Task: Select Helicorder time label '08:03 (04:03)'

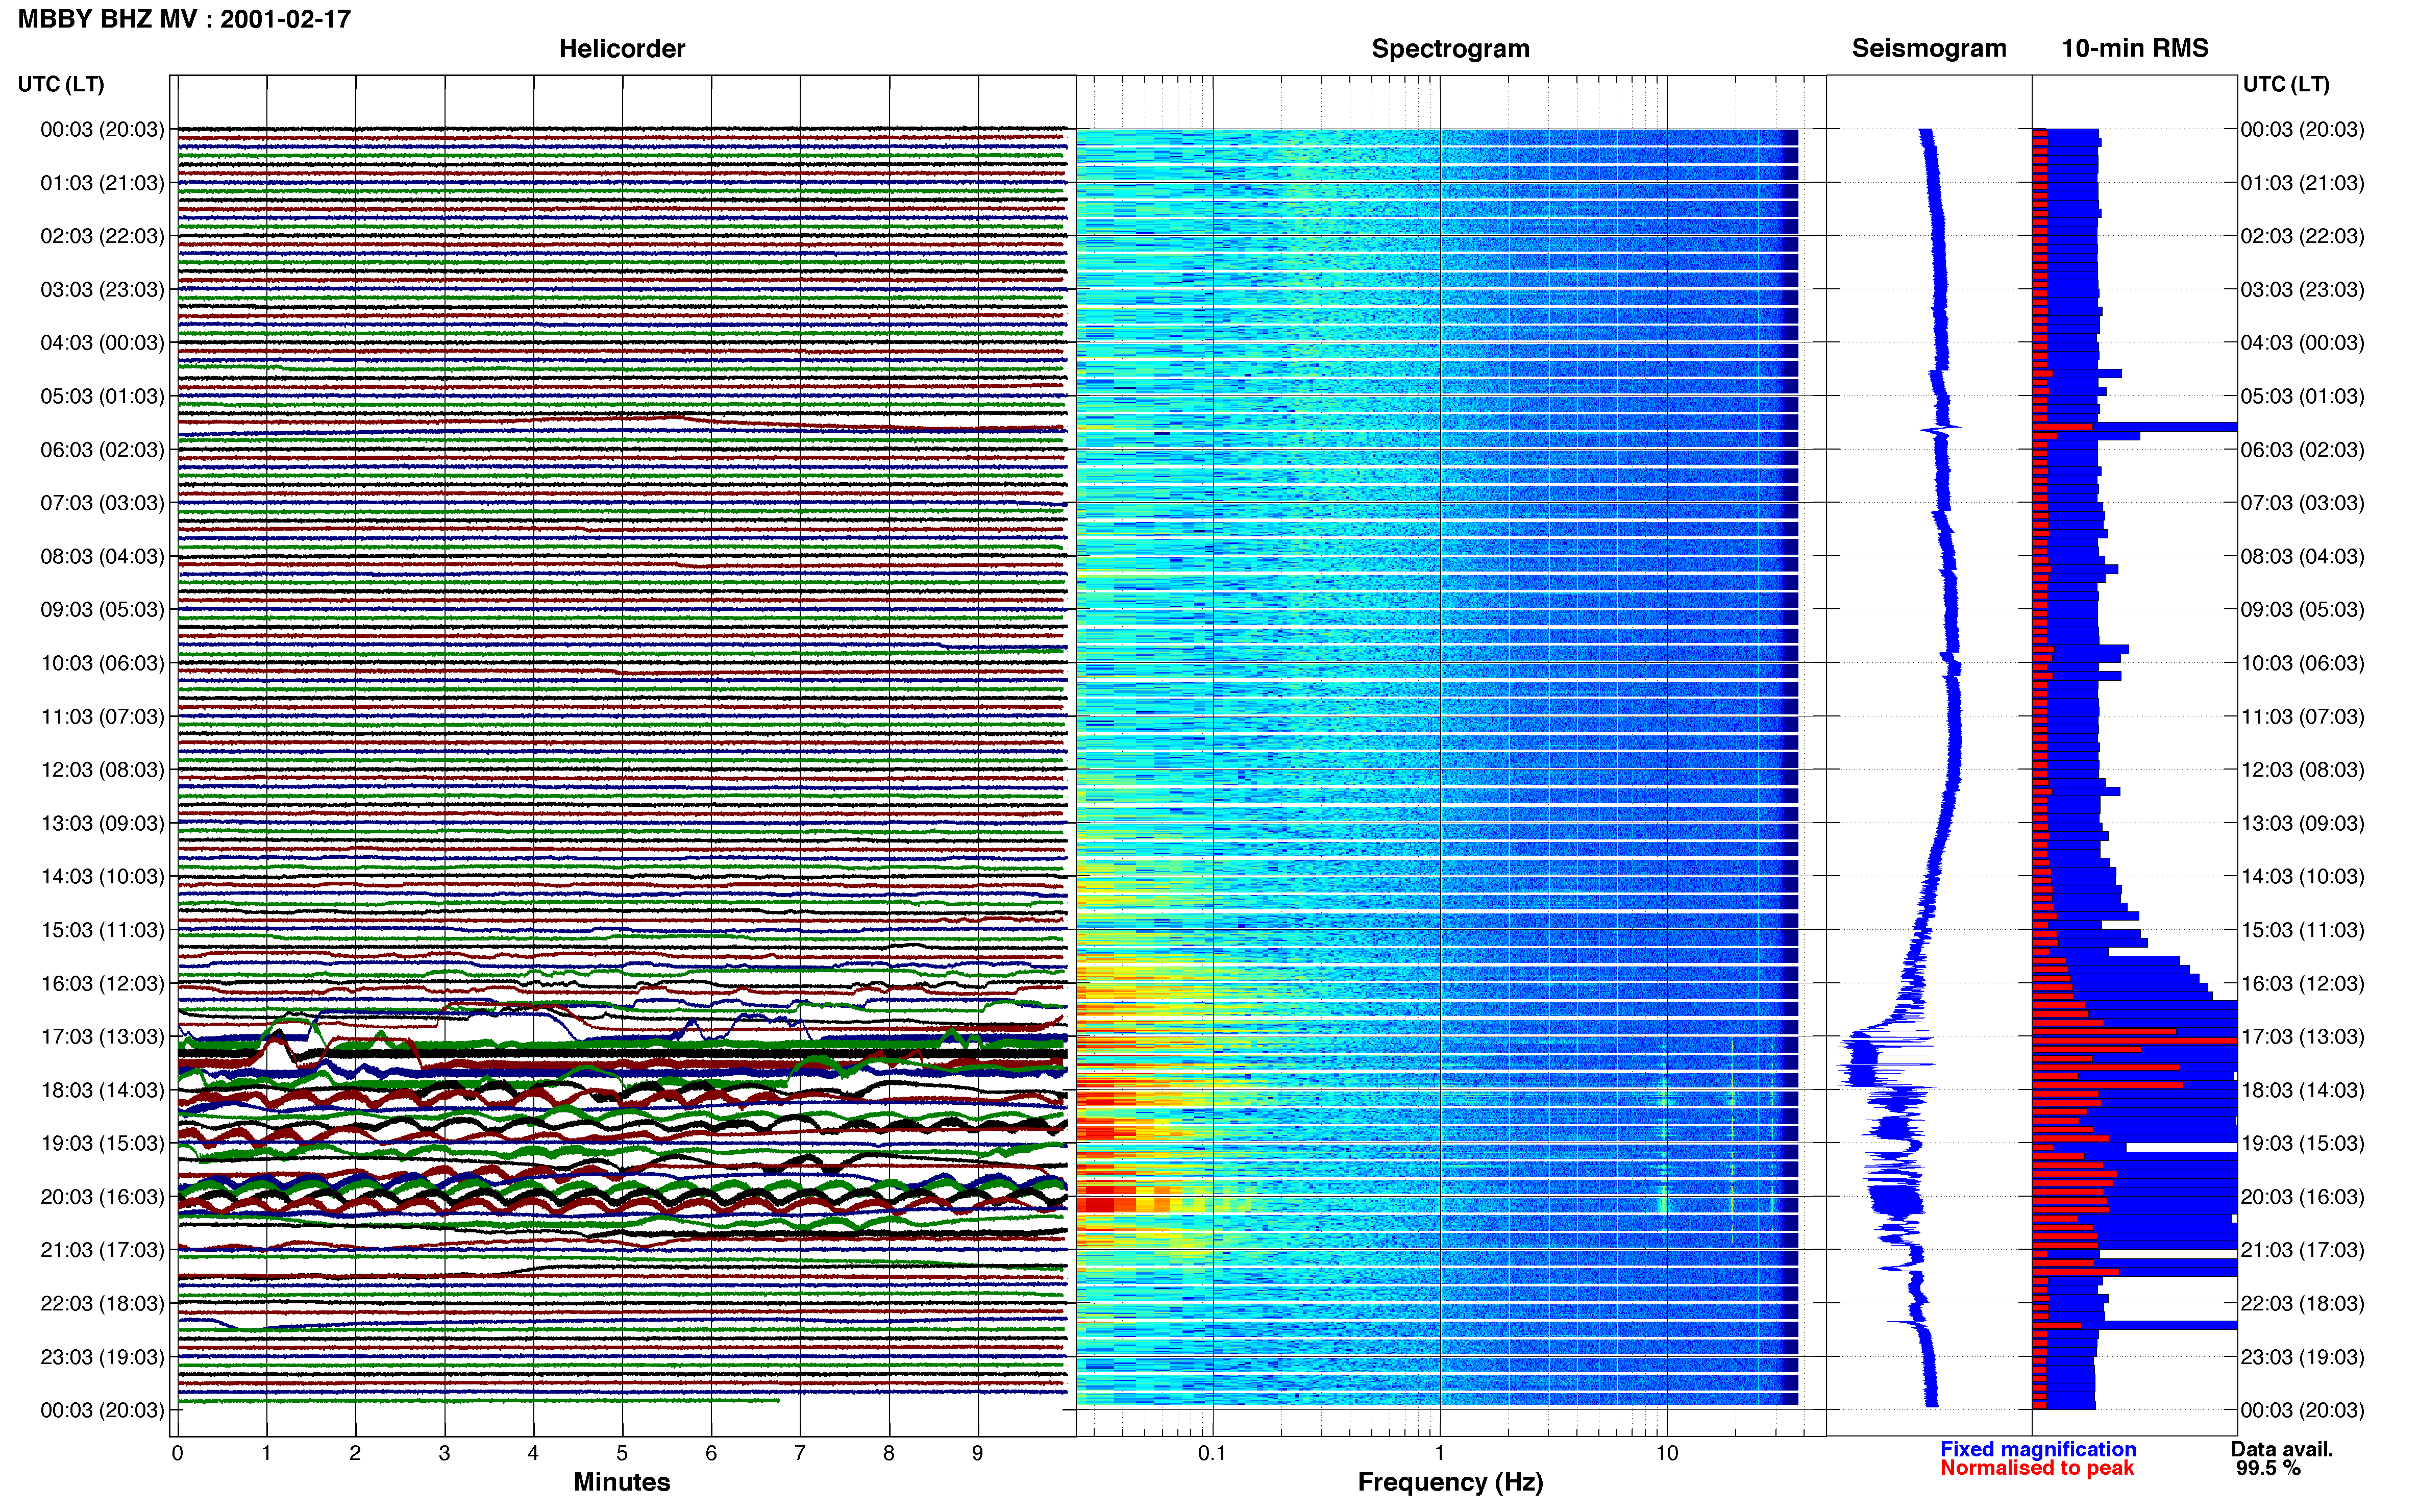Action: [102, 556]
